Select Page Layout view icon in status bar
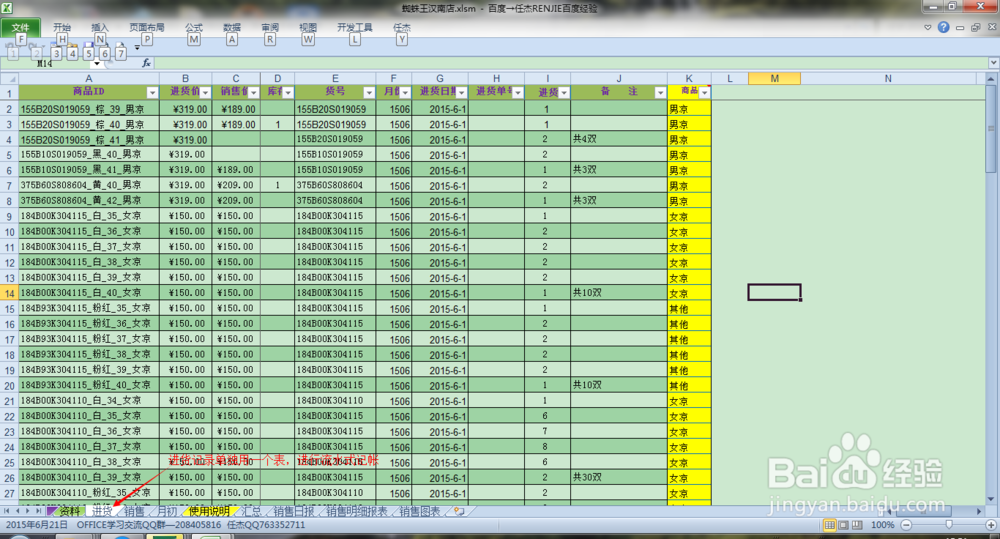The image size is (1000, 539). tap(843, 525)
